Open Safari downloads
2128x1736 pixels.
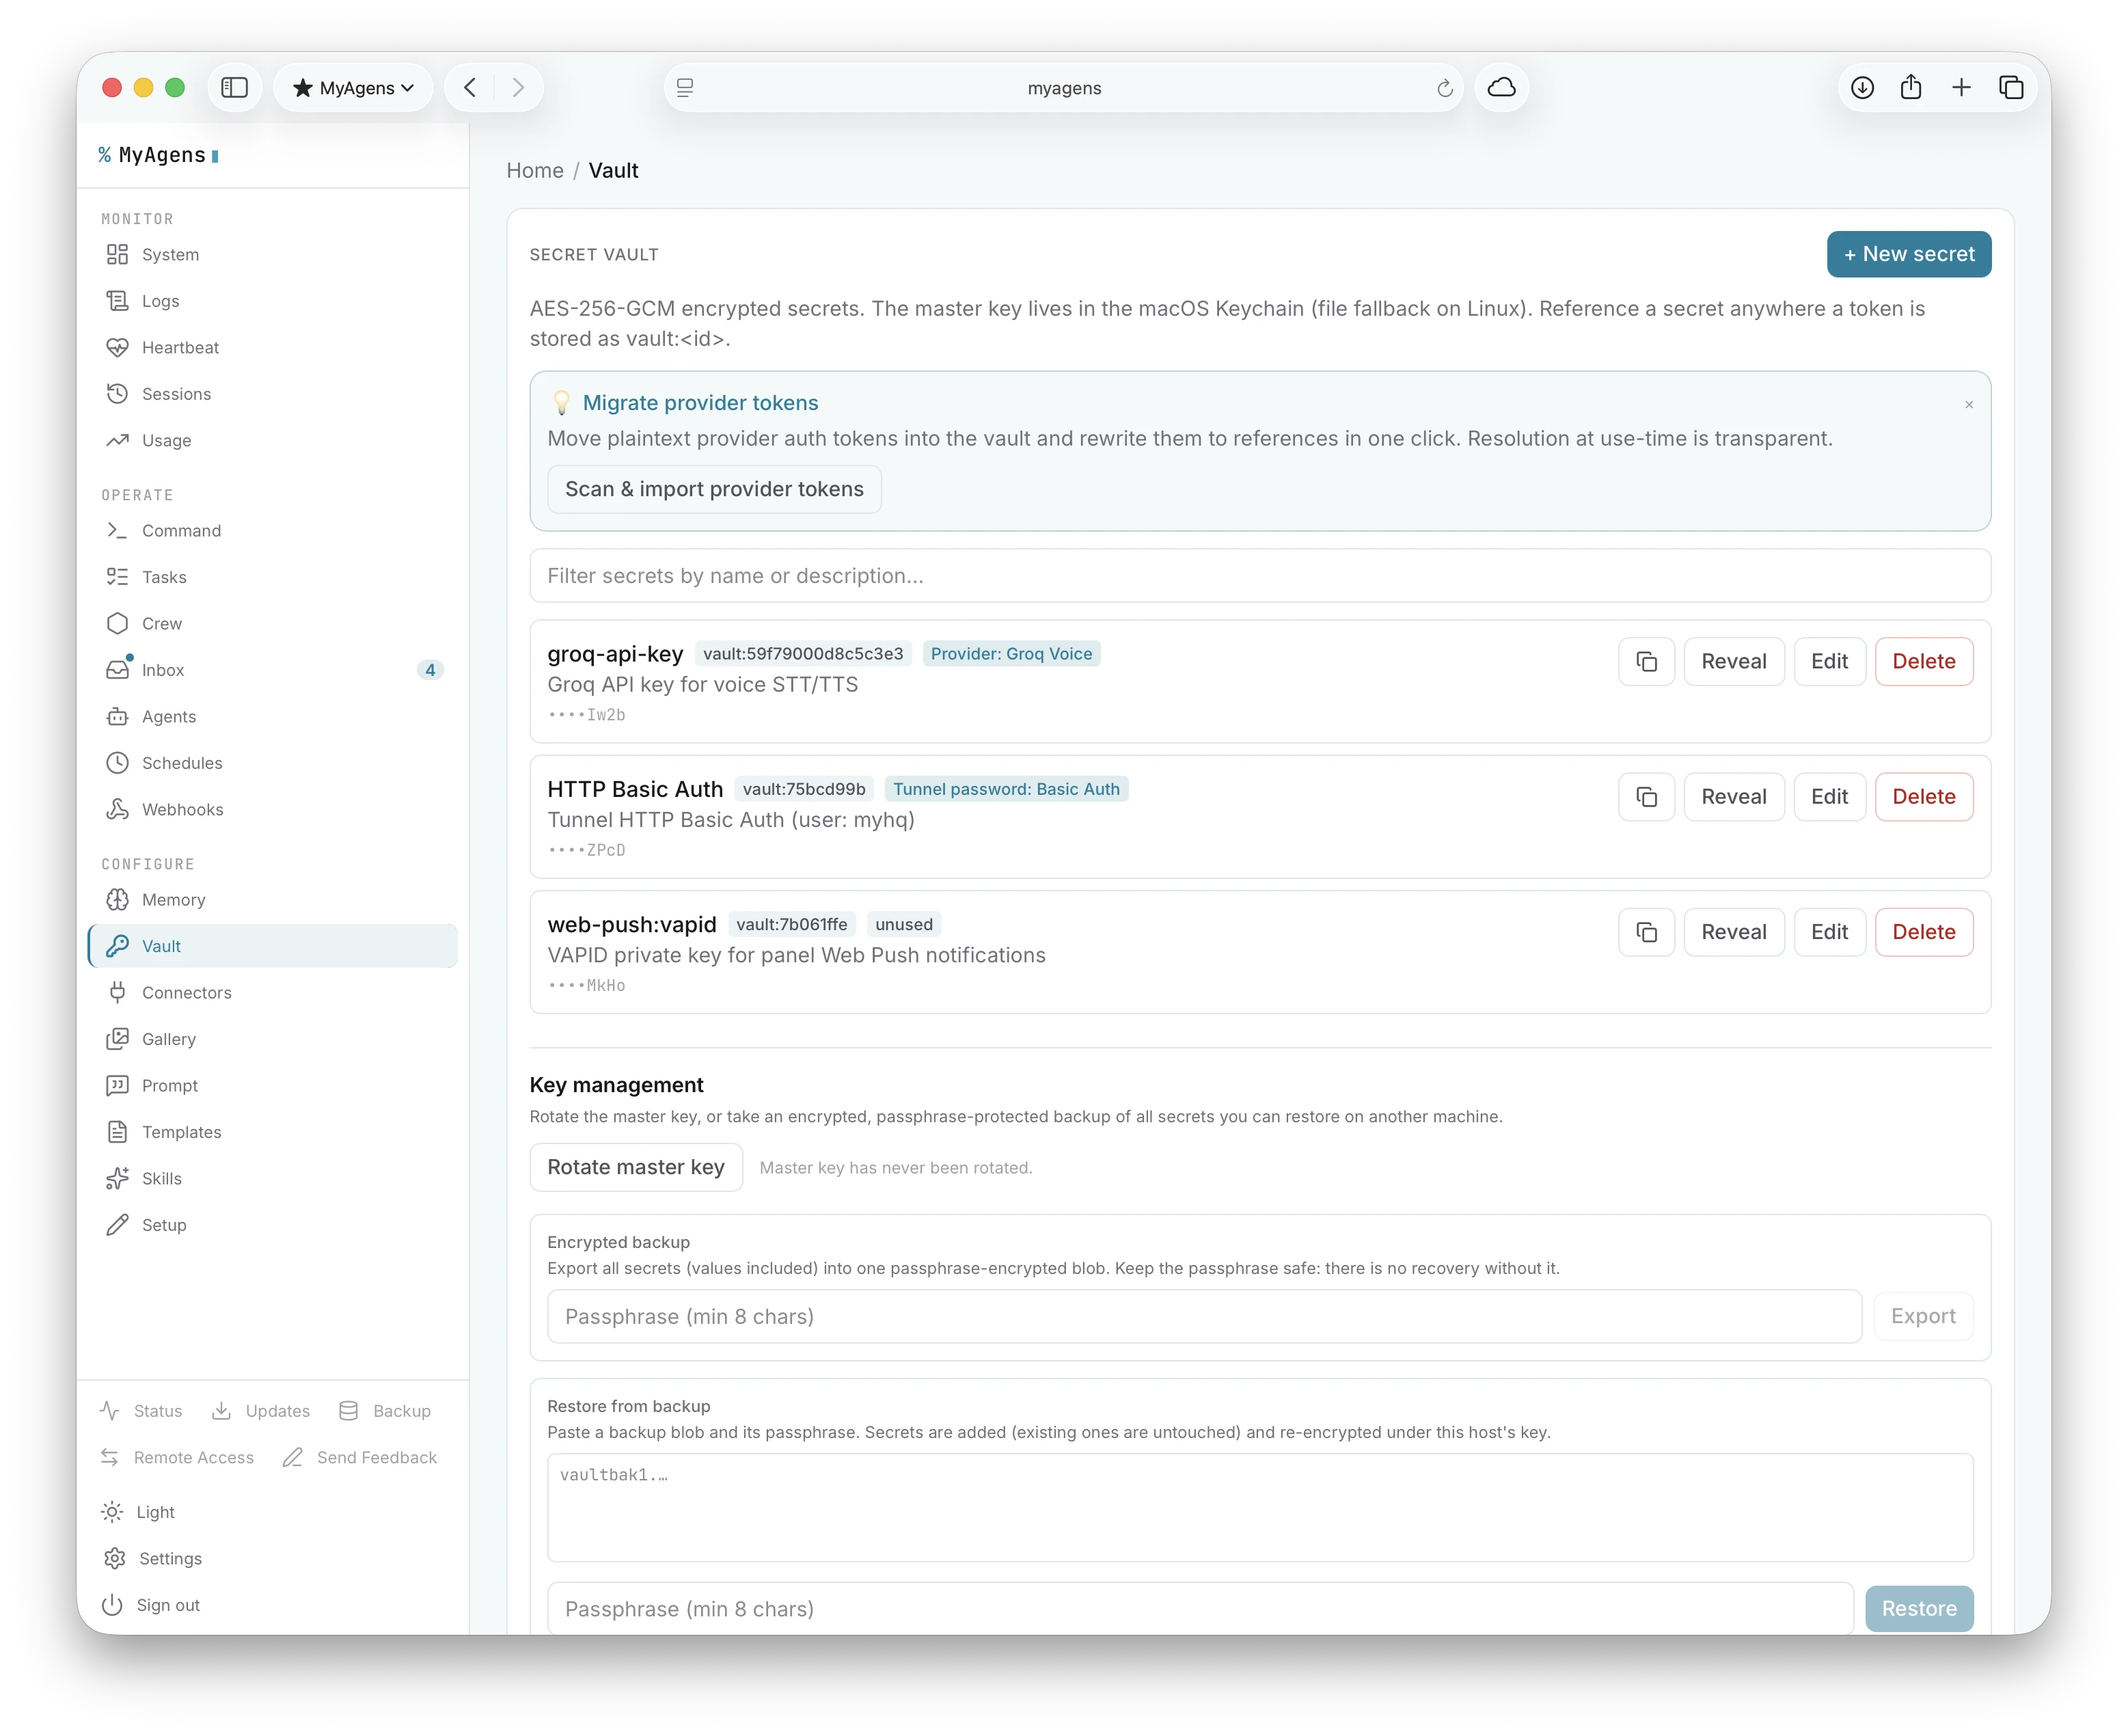1862,88
